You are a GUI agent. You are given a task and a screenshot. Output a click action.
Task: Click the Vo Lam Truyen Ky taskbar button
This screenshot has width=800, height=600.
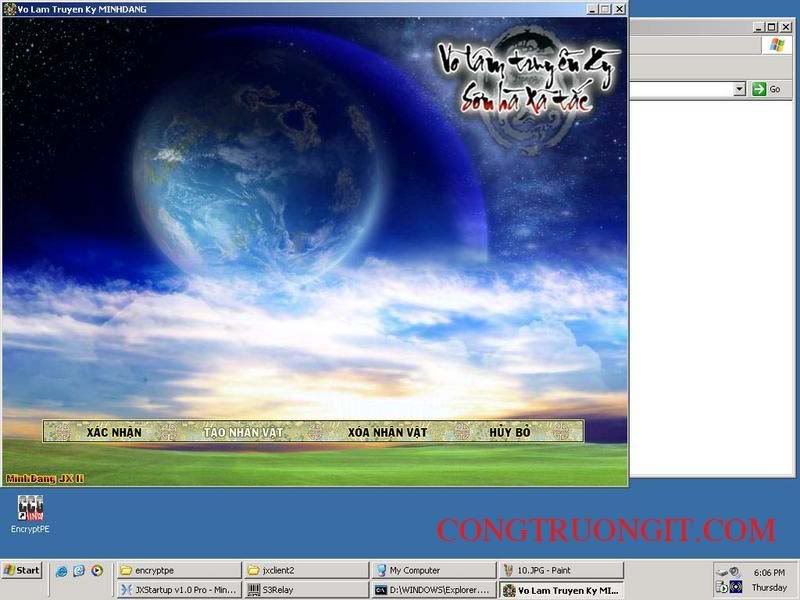[x=561, y=590]
